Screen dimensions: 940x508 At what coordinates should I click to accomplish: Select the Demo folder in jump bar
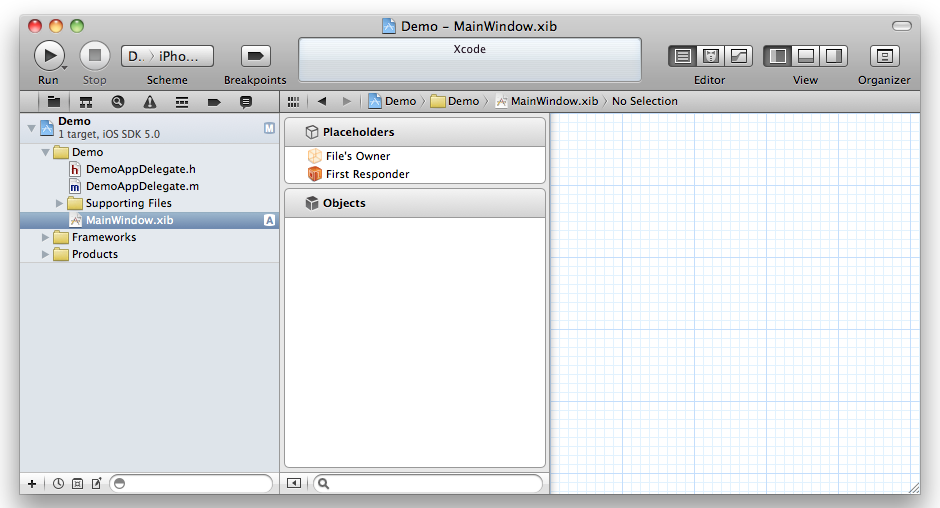[455, 101]
